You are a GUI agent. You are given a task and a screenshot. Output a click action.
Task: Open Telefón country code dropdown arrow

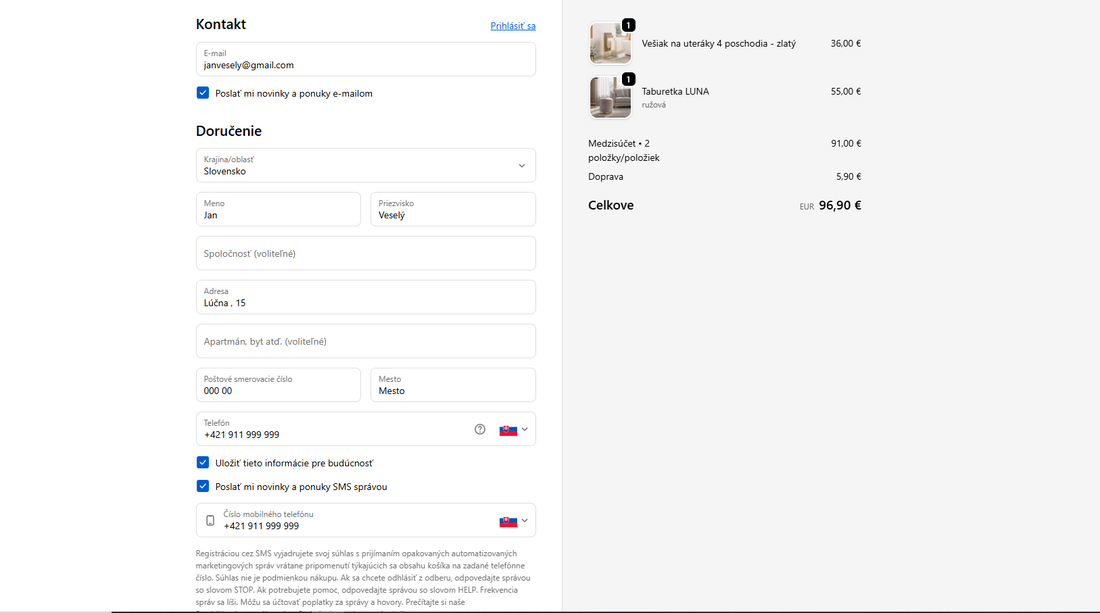tap(525, 429)
